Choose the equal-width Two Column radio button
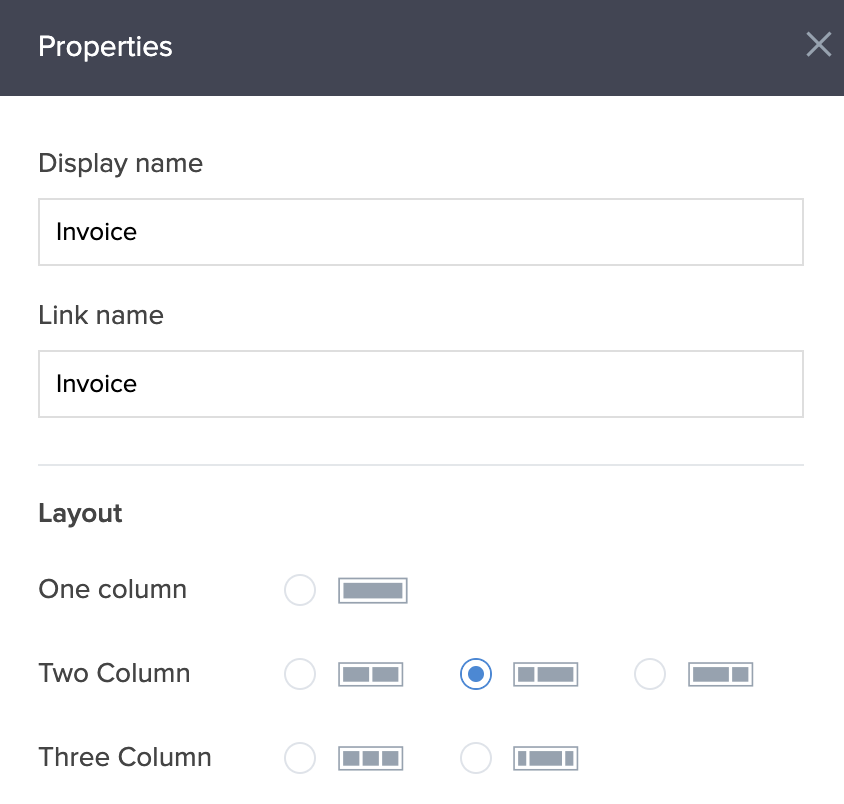The height and width of the screenshot is (804, 844). click(x=300, y=675)
